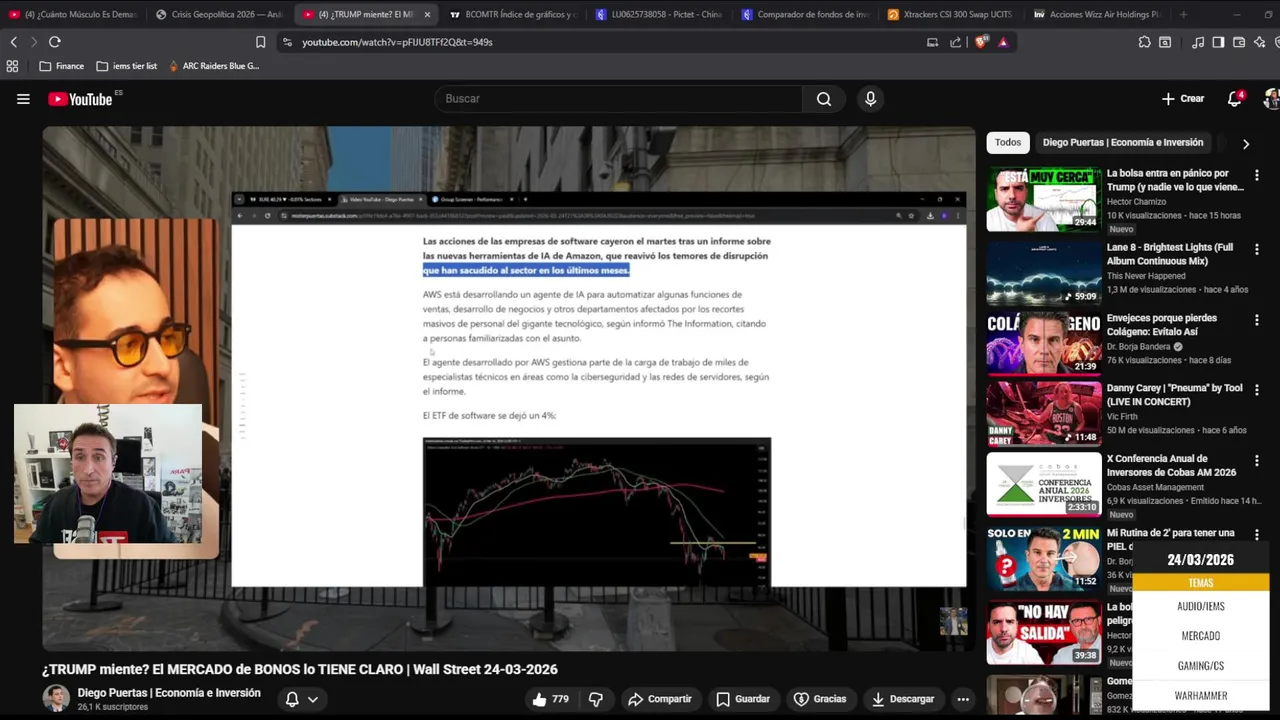Share this page via address bar share icon
The height and width of the screenshot is (720, 1280).
(x=955, y=42)
